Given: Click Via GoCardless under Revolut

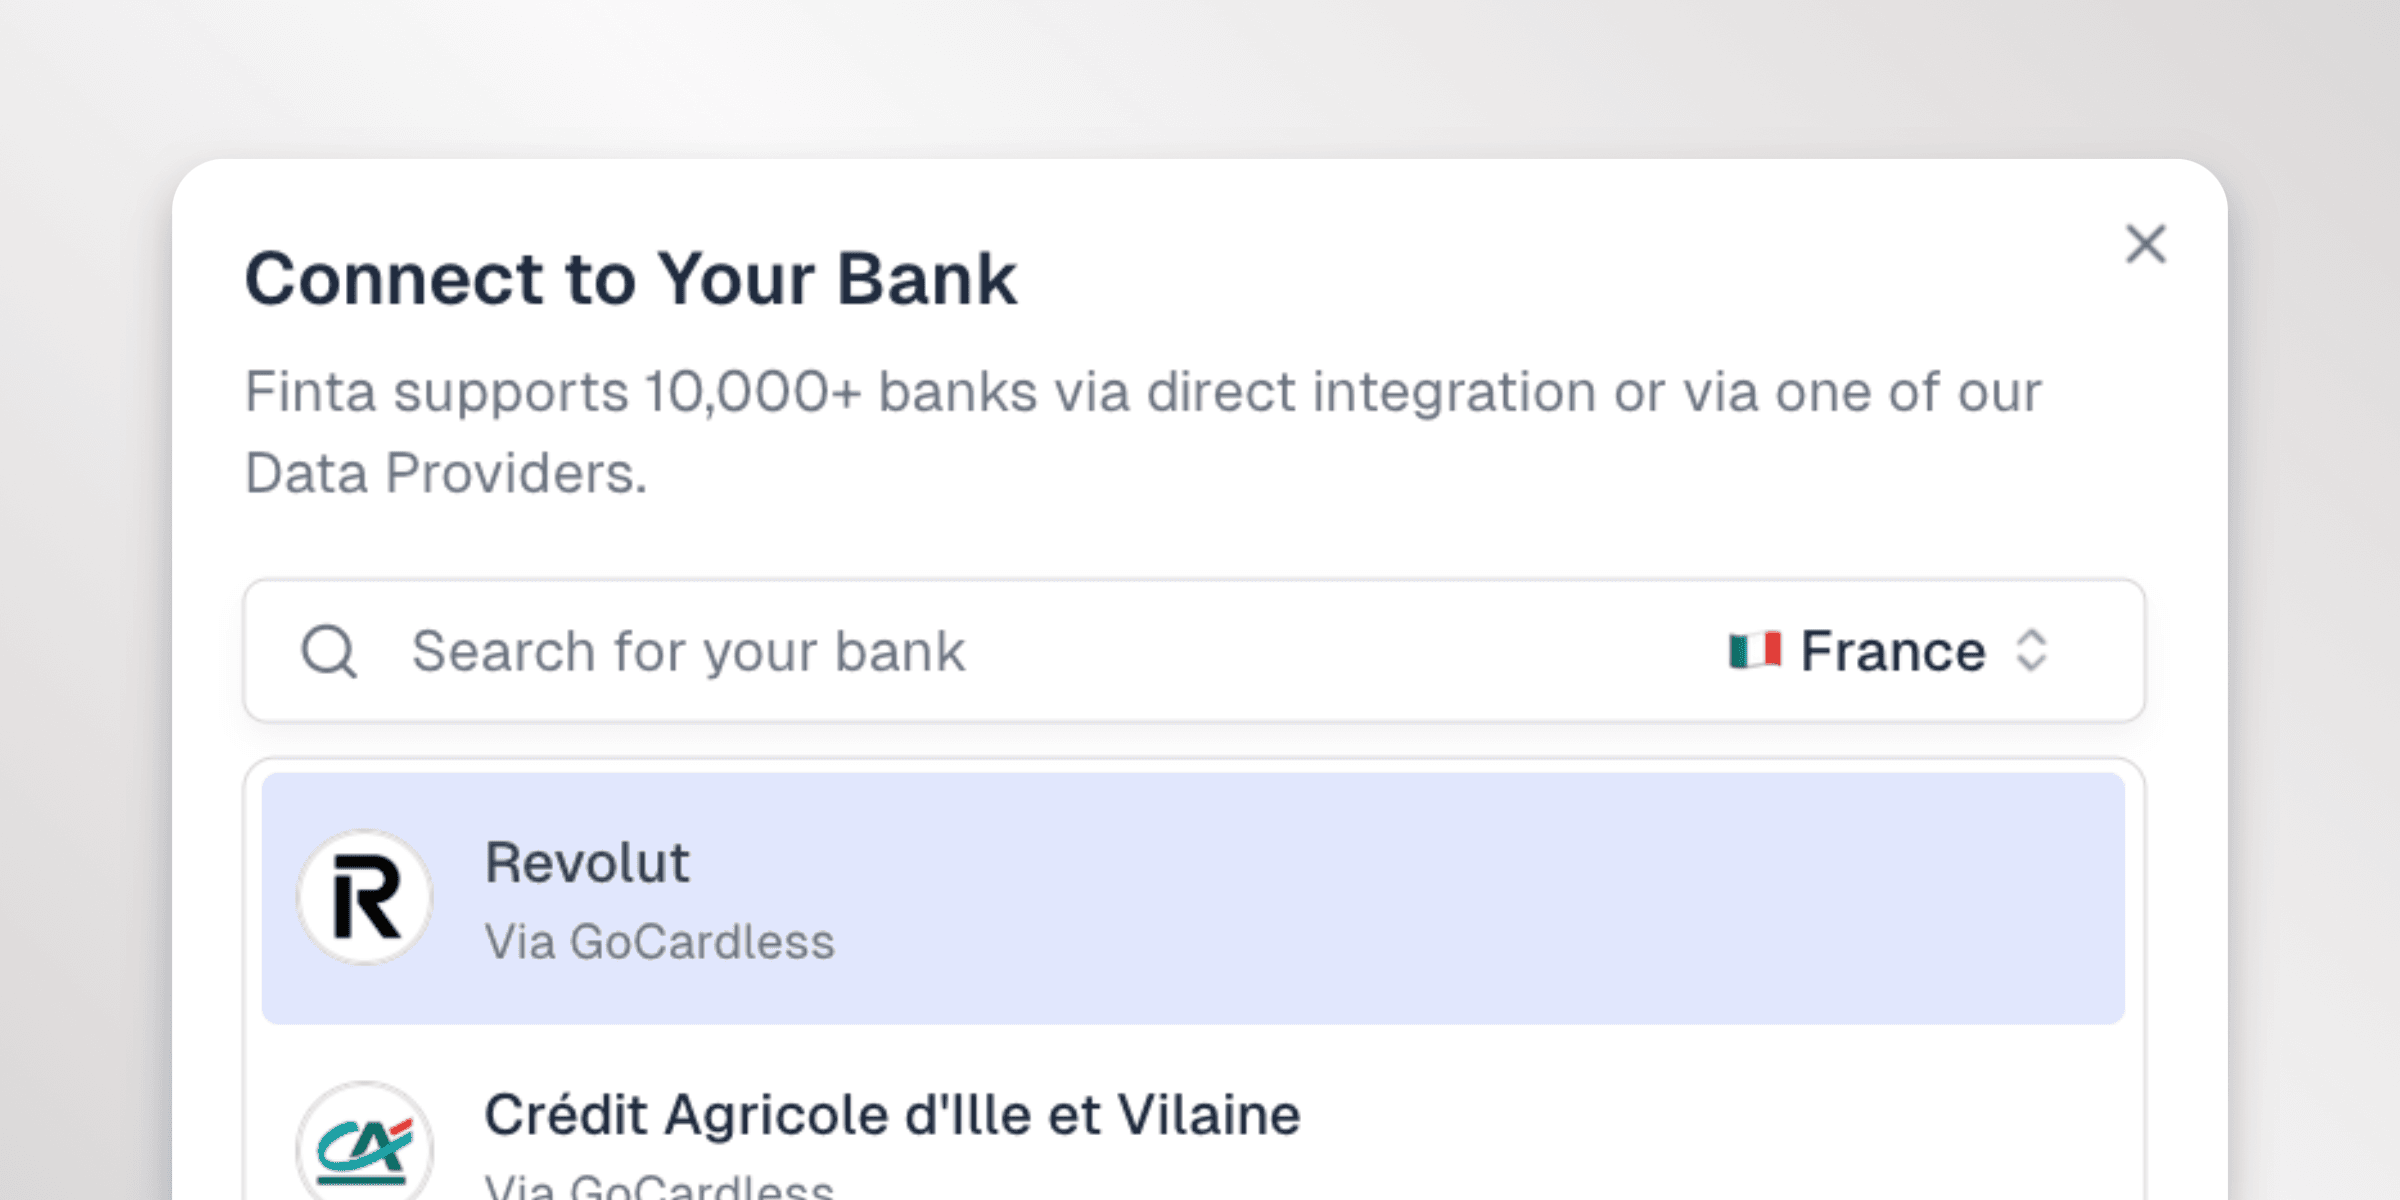Looking at the screenshot, I should click(660, 940).
